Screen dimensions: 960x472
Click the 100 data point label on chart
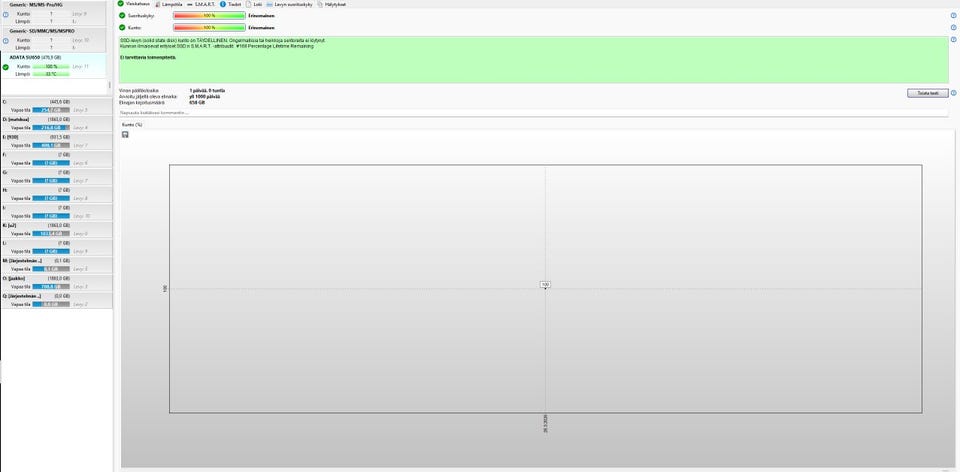point(546,285)
